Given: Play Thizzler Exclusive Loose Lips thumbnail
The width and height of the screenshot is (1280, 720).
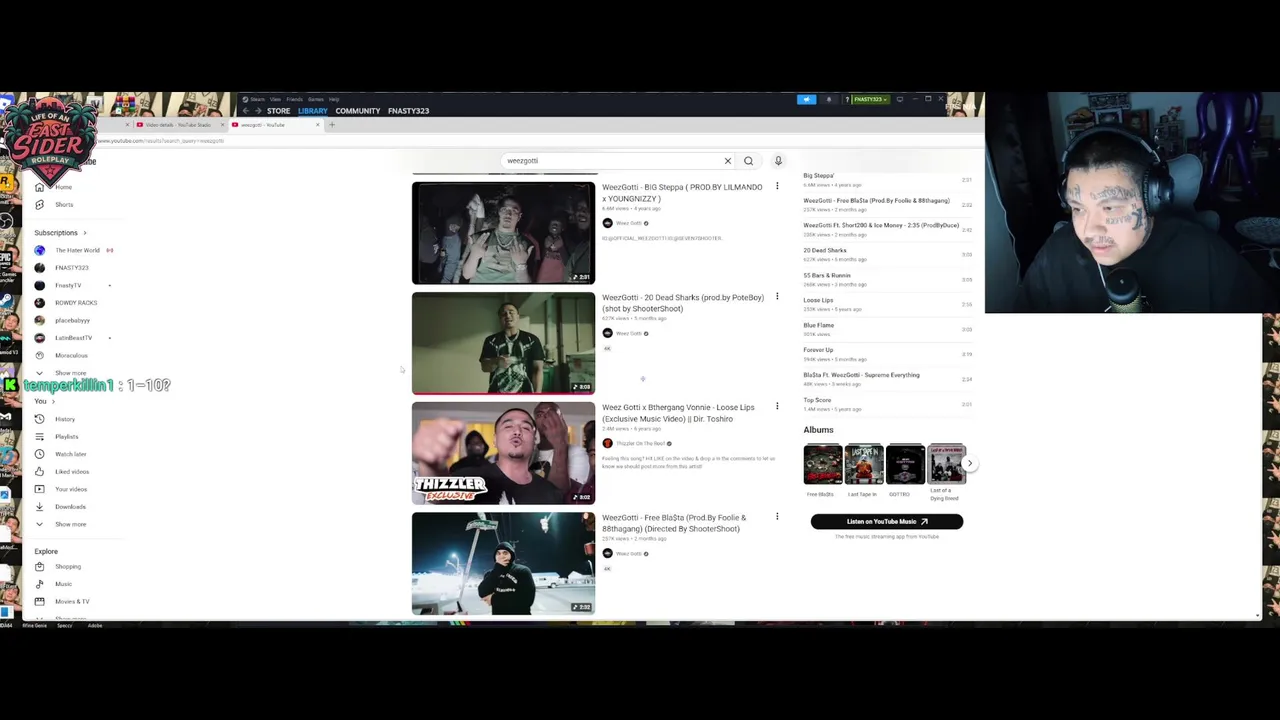Looking at the screenshot, I should (503, 453).
